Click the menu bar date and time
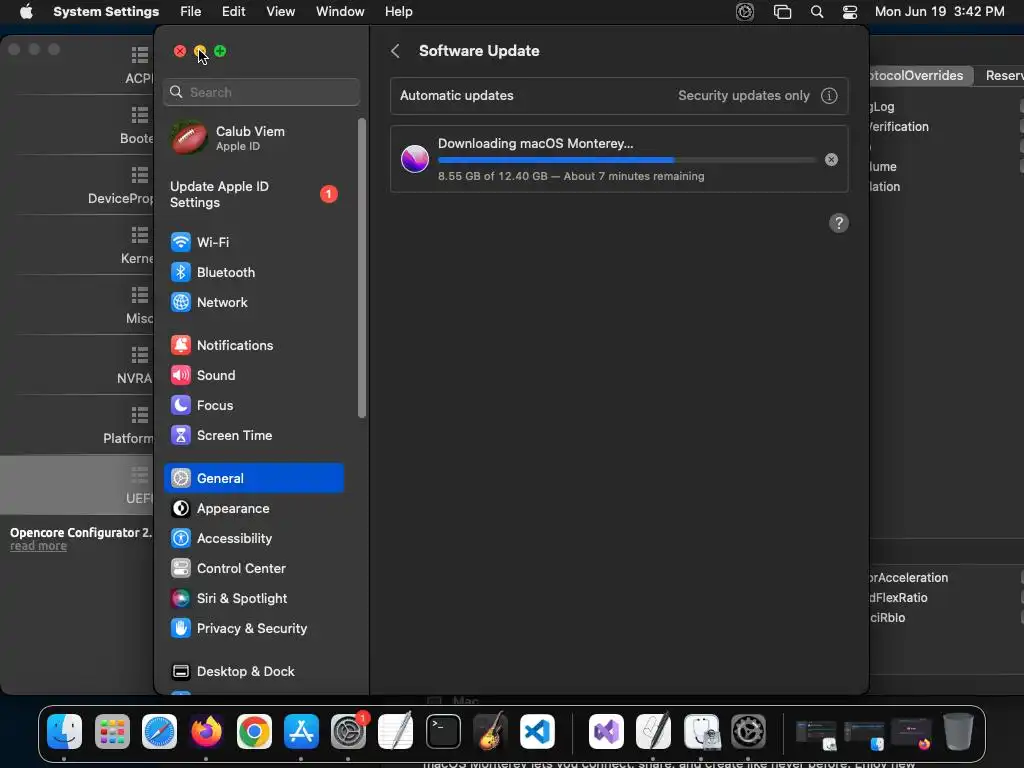 [939, 12]
